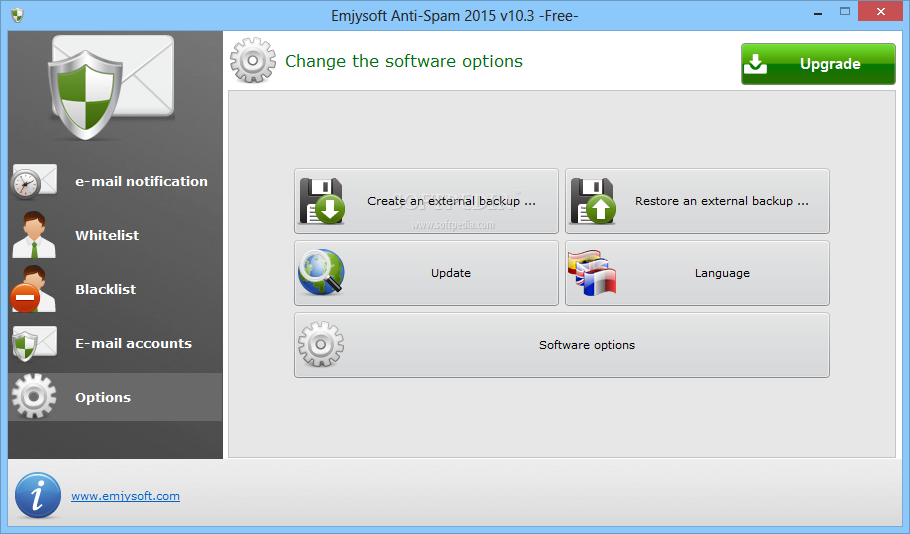Close the Emjysoft Anti-Spam window

pos(881,12)
